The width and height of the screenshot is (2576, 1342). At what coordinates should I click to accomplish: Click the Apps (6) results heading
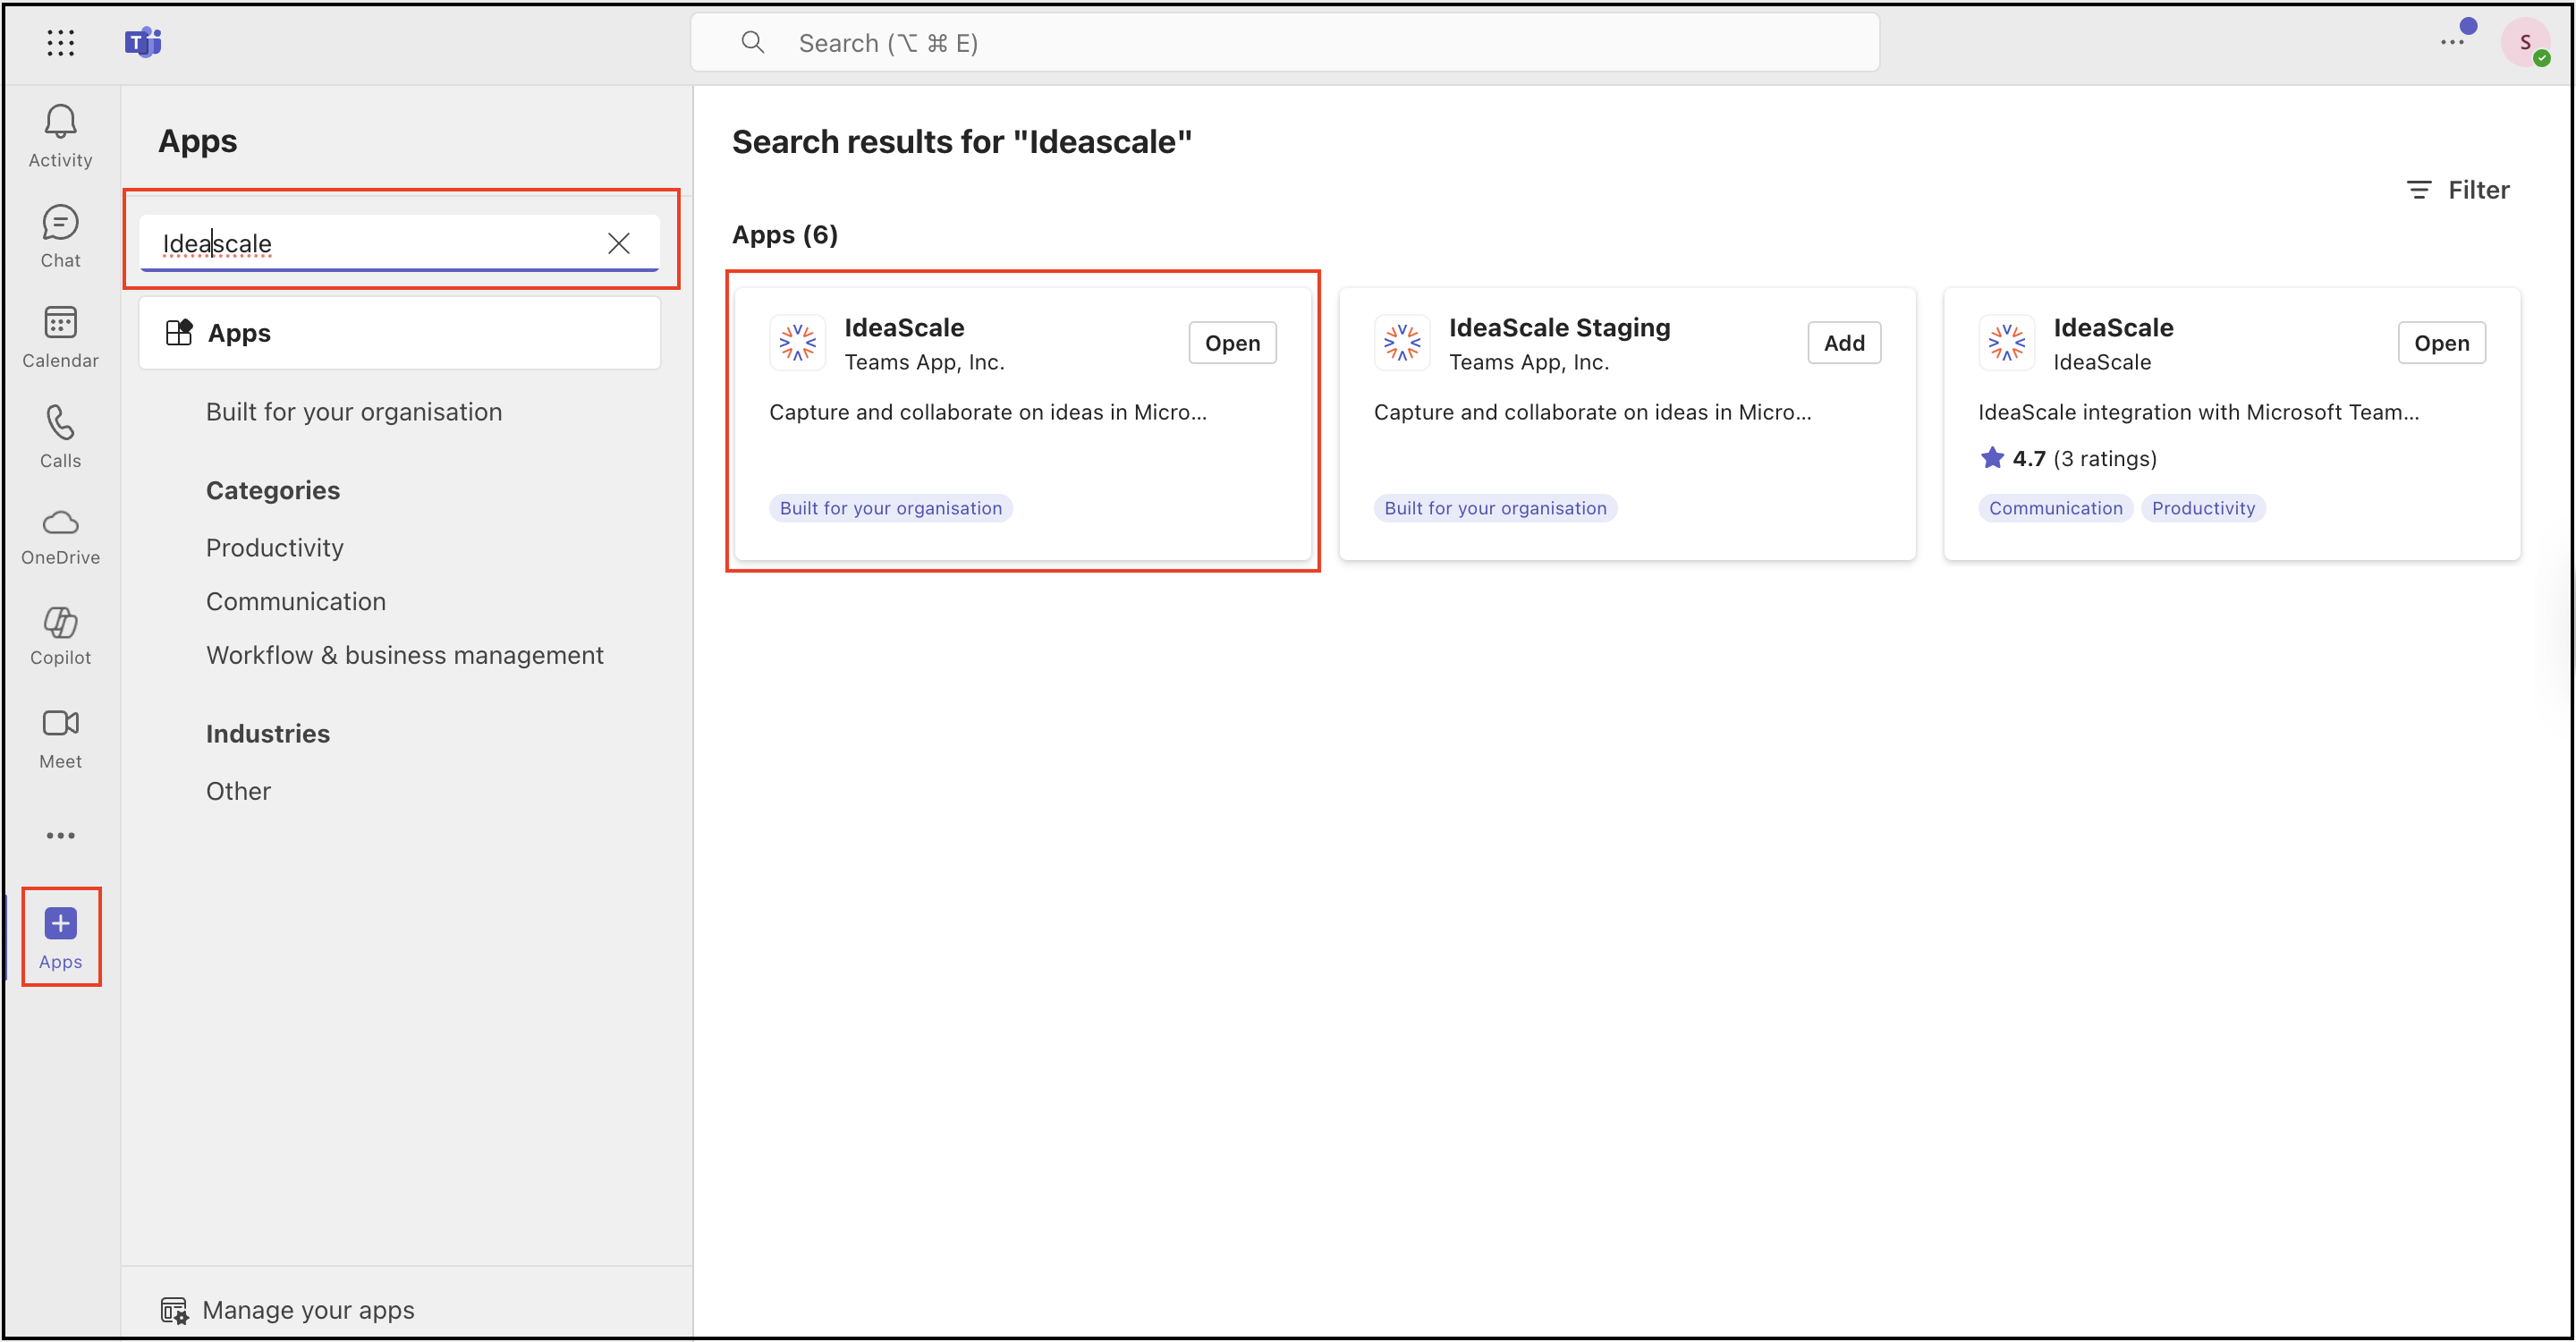(785, 235)
